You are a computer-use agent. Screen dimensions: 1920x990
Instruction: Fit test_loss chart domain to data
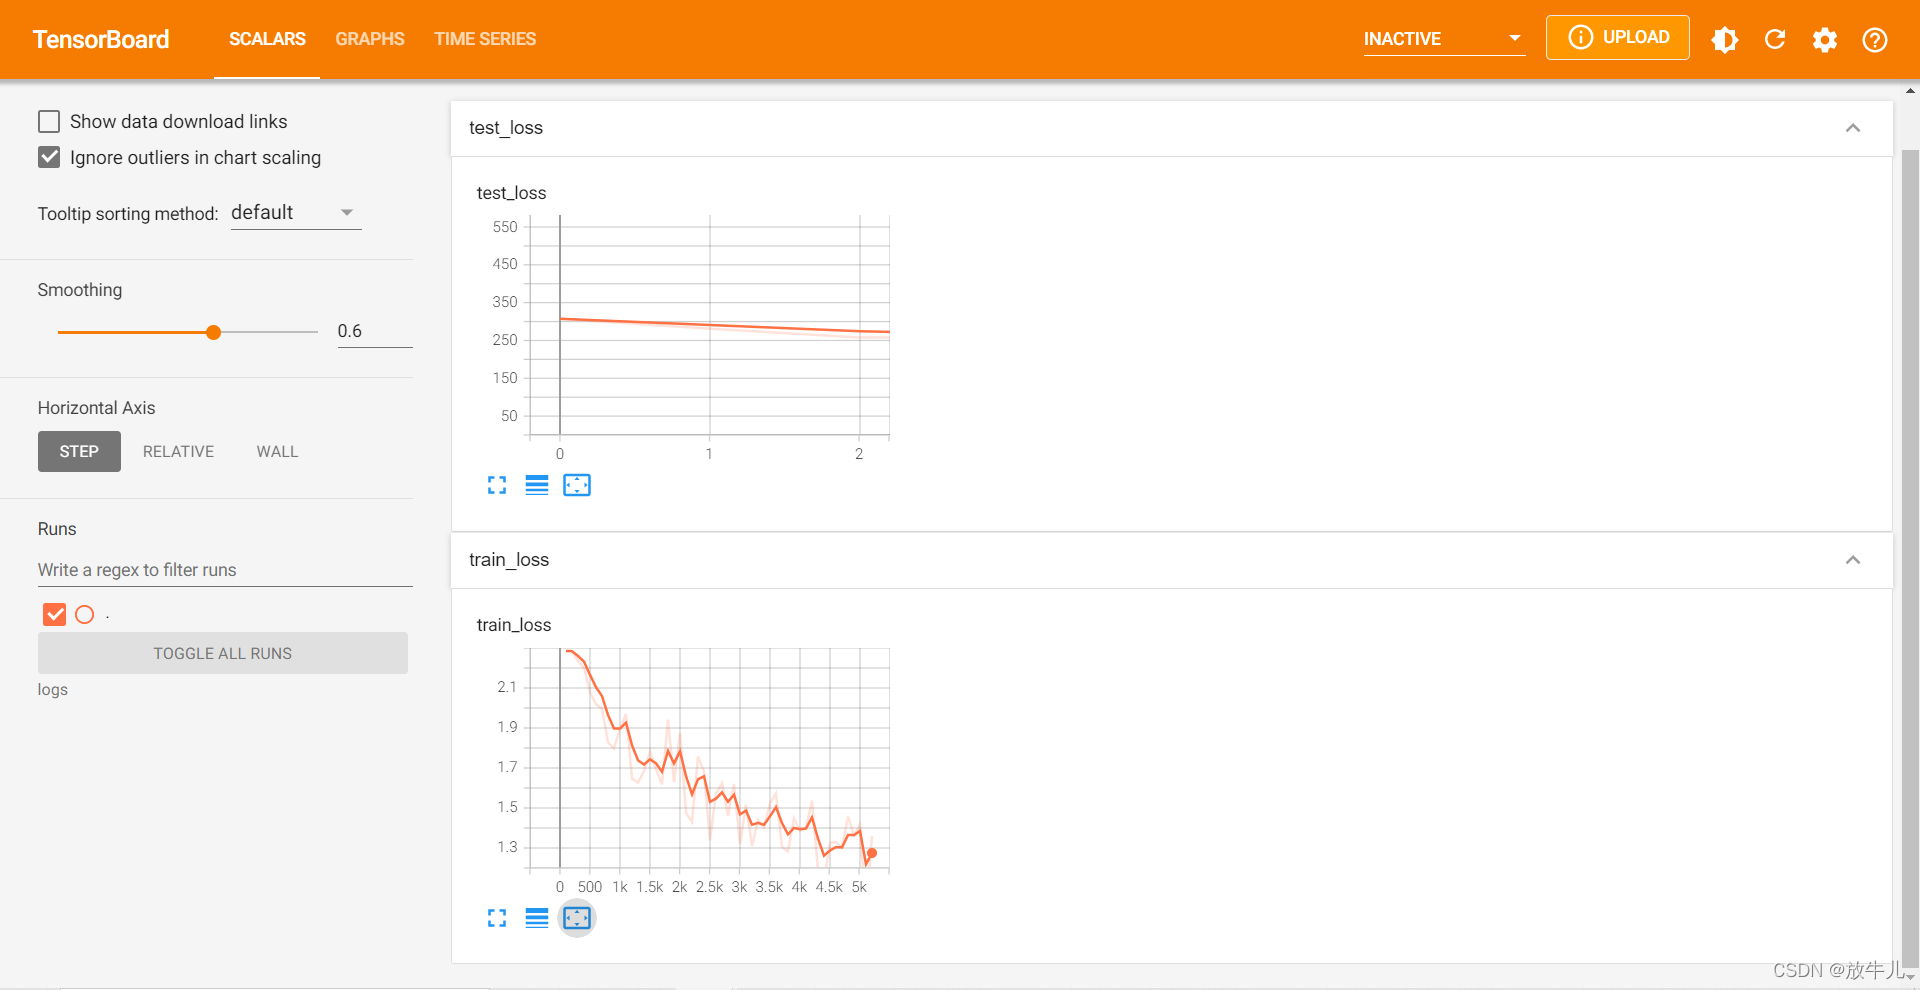click(x=576, y=485)
